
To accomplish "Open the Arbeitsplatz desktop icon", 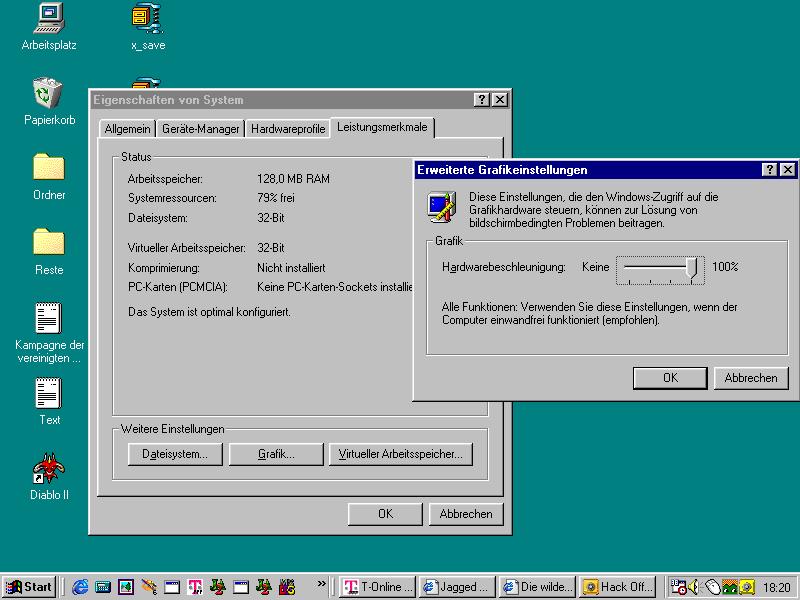I will coord(49,18).
